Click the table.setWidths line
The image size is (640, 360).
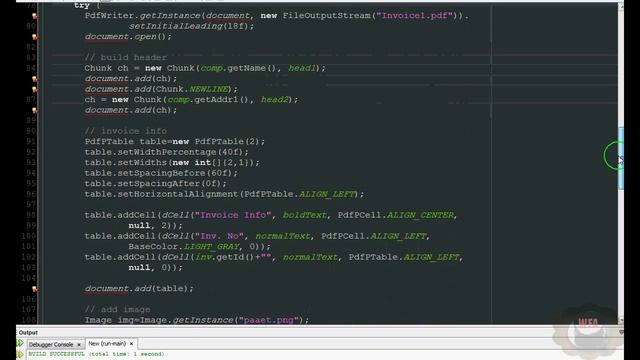click(172, 162)
